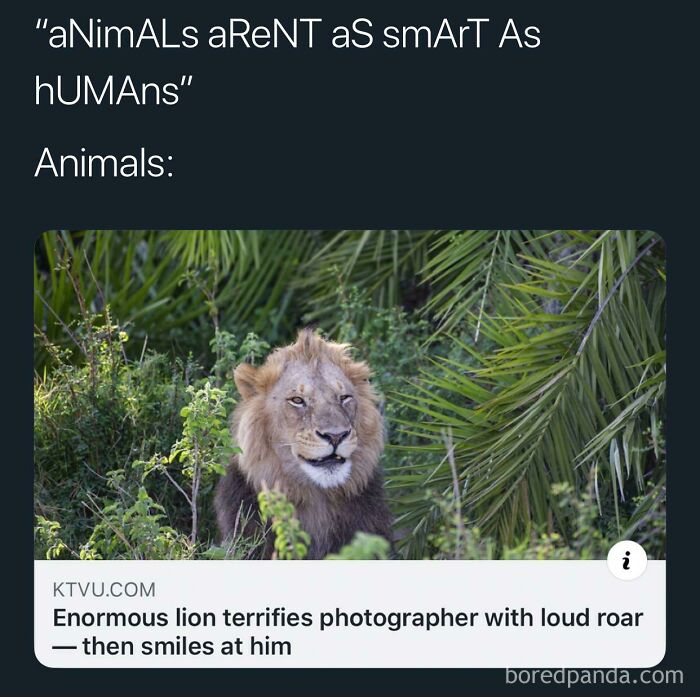Click the lion's open eye
Screen dimensions: 700x697
[296, 401]
